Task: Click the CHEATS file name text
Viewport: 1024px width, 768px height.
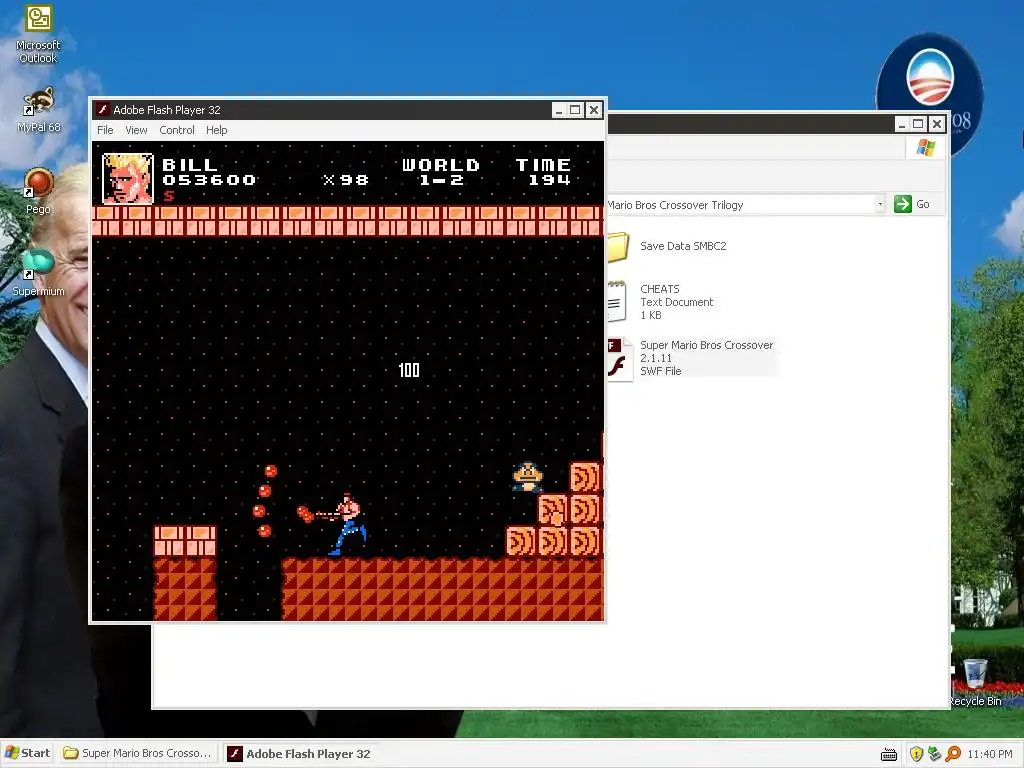Action: [x=660, y=289]
